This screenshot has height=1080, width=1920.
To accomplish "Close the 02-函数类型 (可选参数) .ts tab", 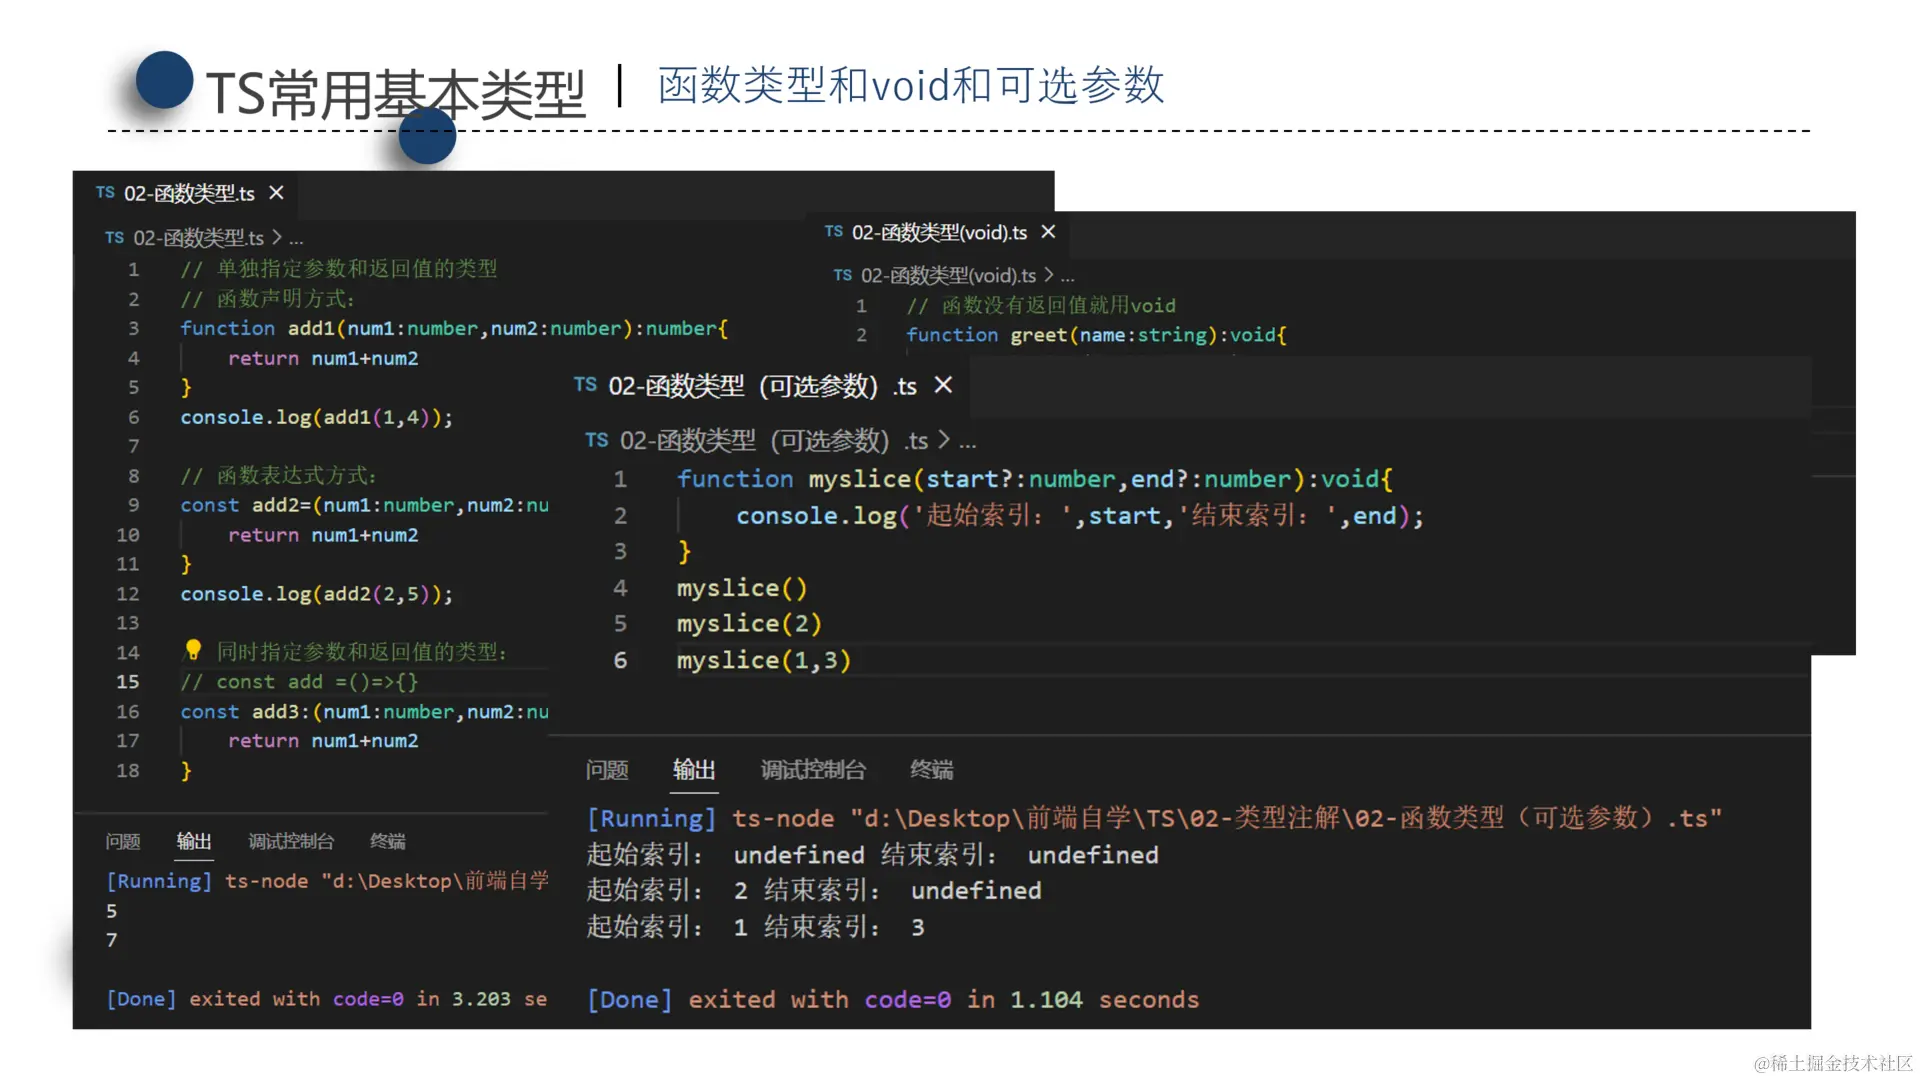I will click(x=943, y=385).
